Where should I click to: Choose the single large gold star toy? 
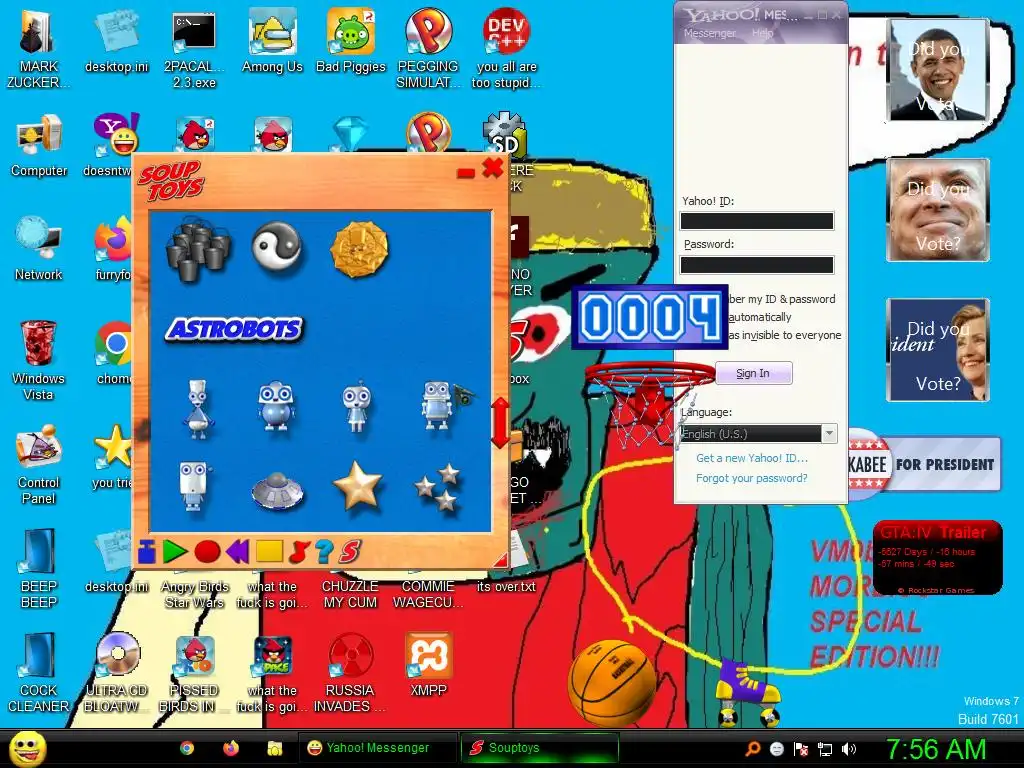tap(357, 485)
